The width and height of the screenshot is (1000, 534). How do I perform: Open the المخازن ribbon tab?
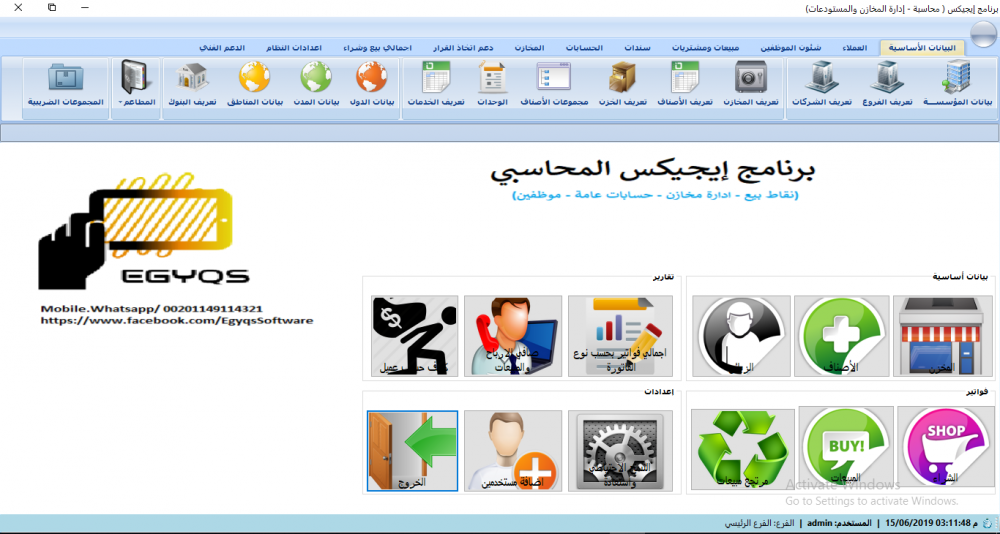coord(529,48)
